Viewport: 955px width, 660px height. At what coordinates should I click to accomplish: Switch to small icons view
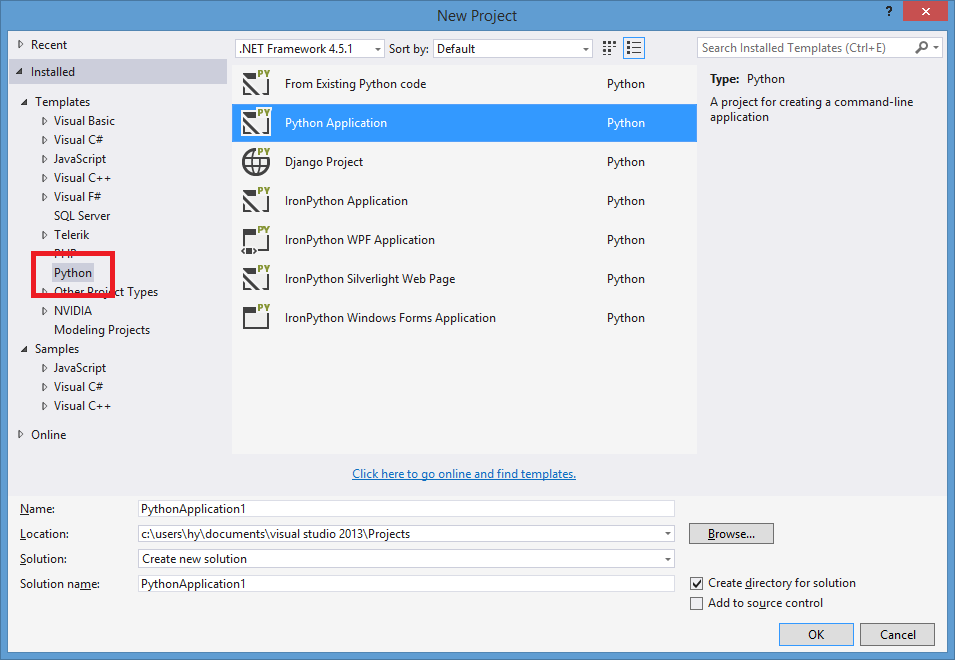tap(609, 48)
